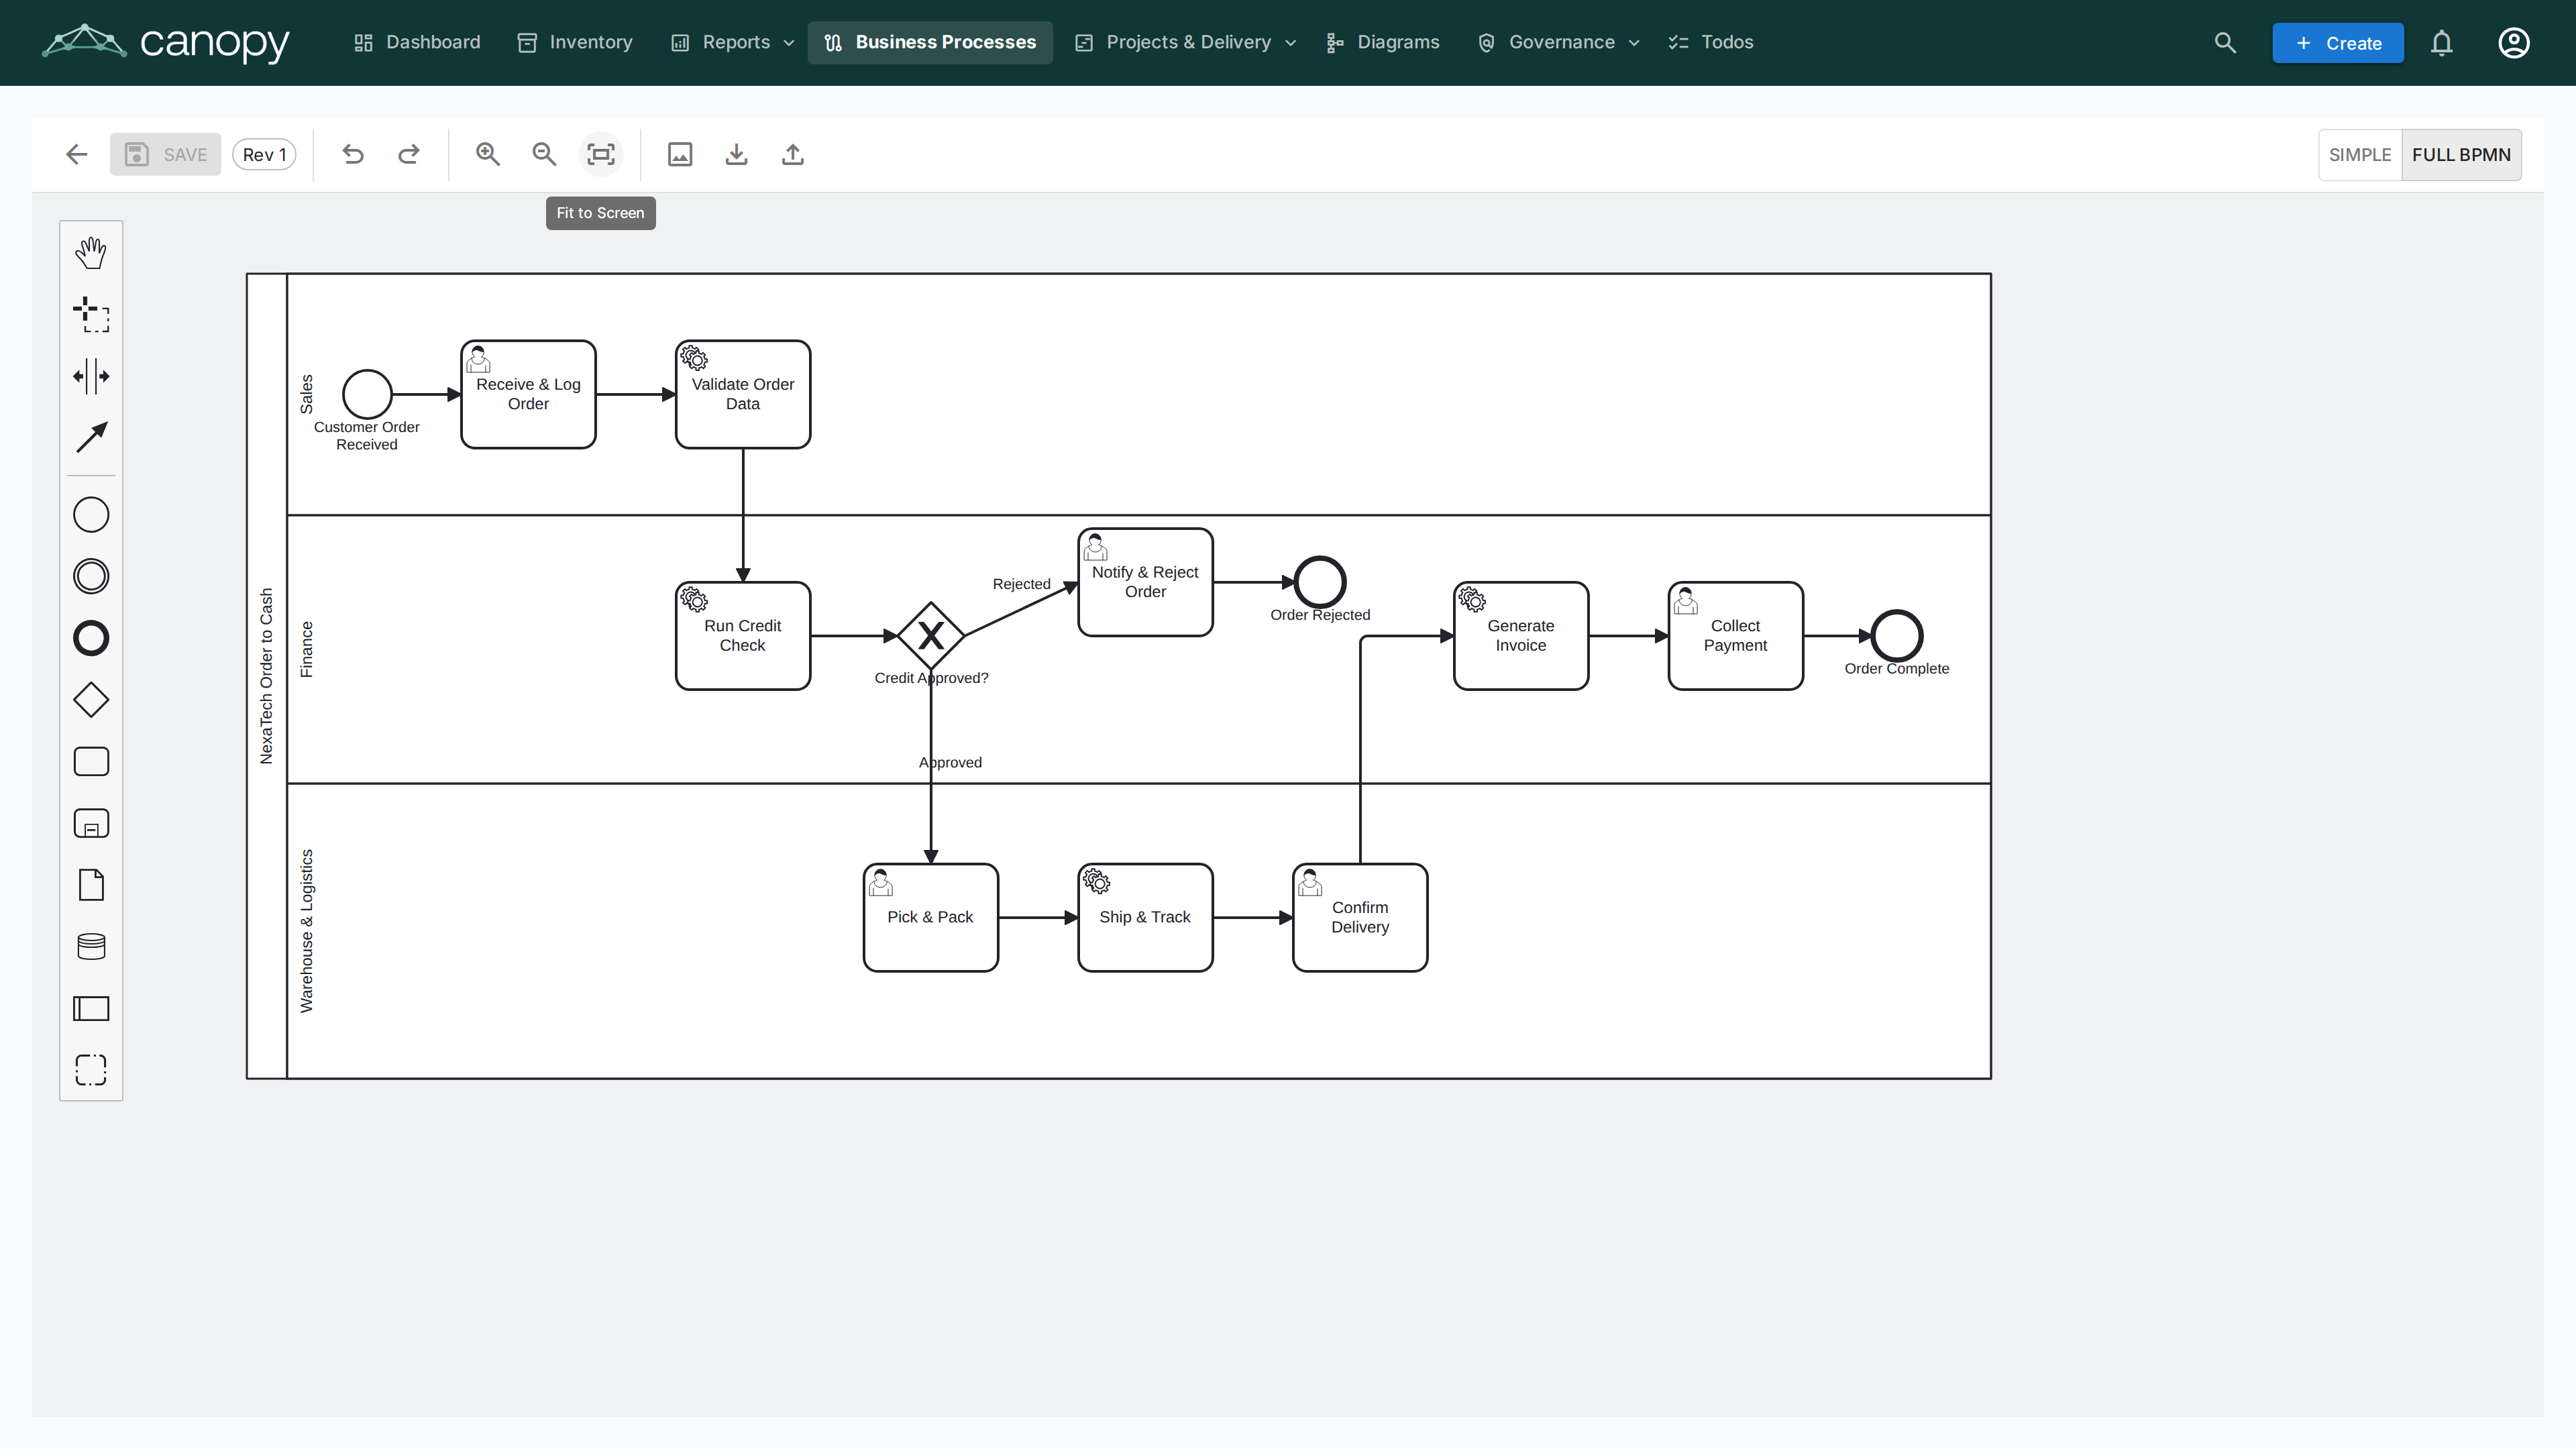Open notifications bell
Image resolution: width=2576 pixels, height=1449 pixels.
[2442, 43]
